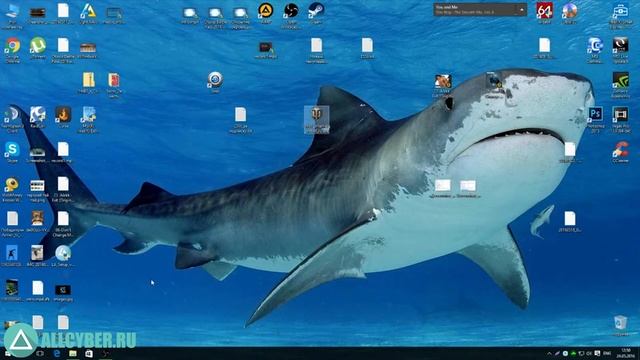Show hidden system tray icons chevron
Image resolution: width=640 pixels, height=360 pixels.
[549, 353]
